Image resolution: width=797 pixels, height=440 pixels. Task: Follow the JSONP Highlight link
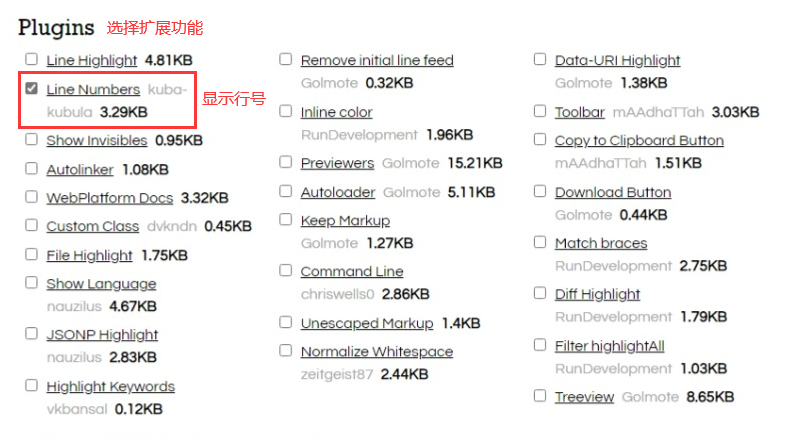click(x=102, y=335)
